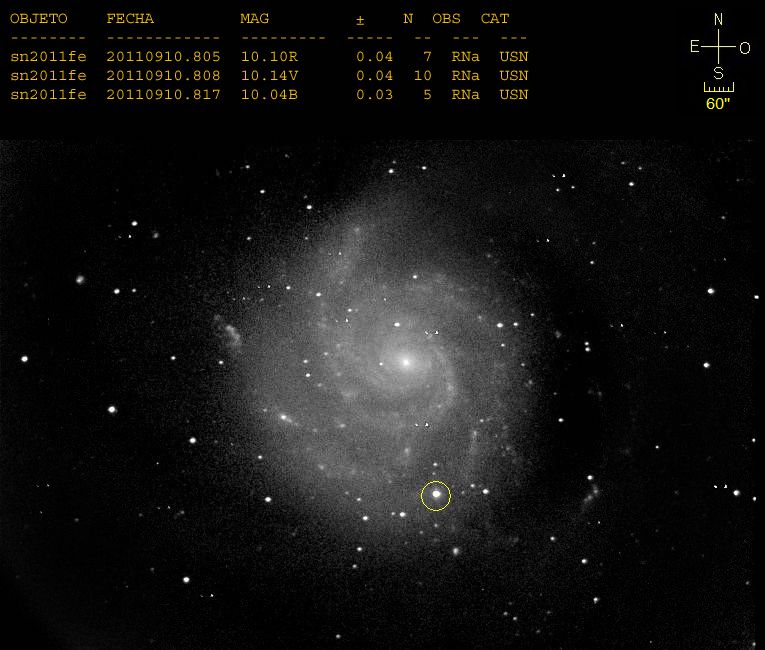
Task: Click the OBJETO column header
Action: click(x=39, y=19)
